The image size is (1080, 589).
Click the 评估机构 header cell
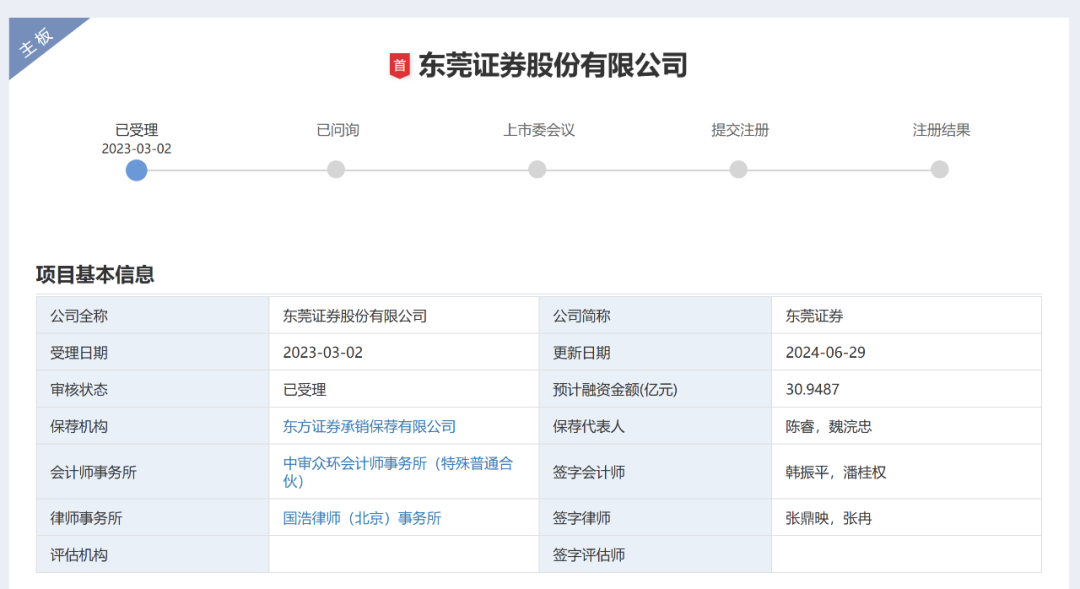[x=152, y=554]
